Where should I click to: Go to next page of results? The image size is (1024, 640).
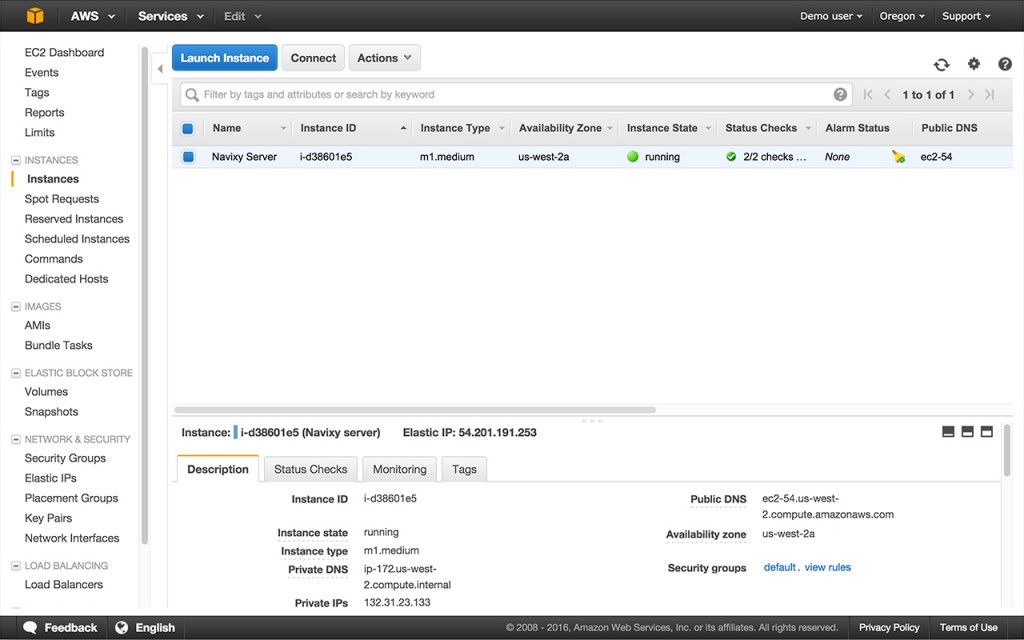[971, 94]
